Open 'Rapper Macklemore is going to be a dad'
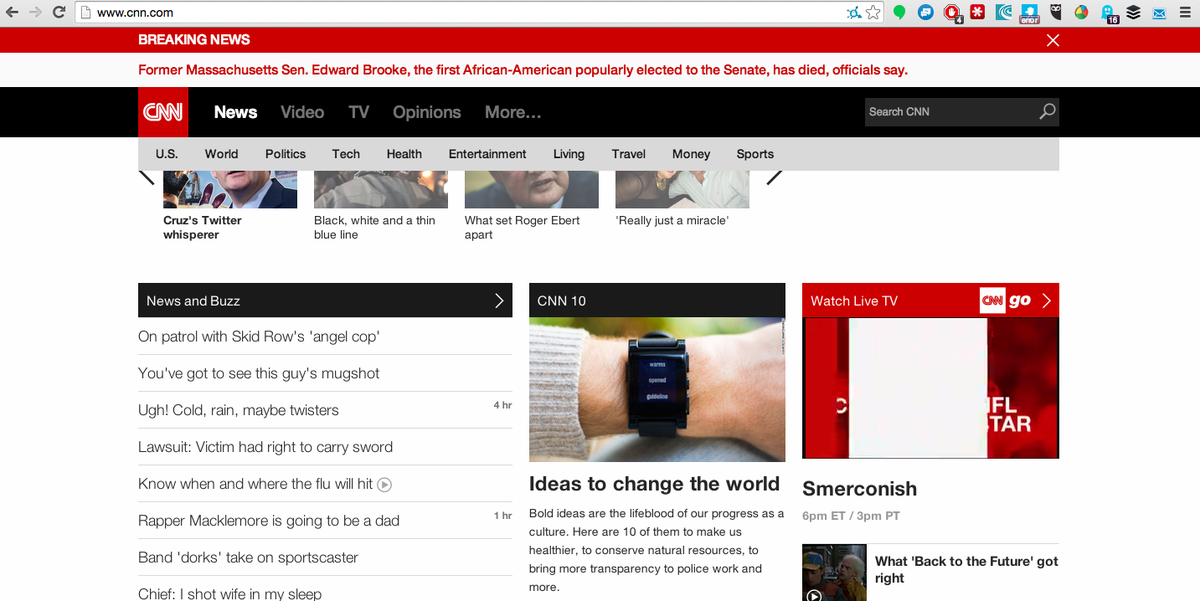1200x601 pixels. [269, 521]
